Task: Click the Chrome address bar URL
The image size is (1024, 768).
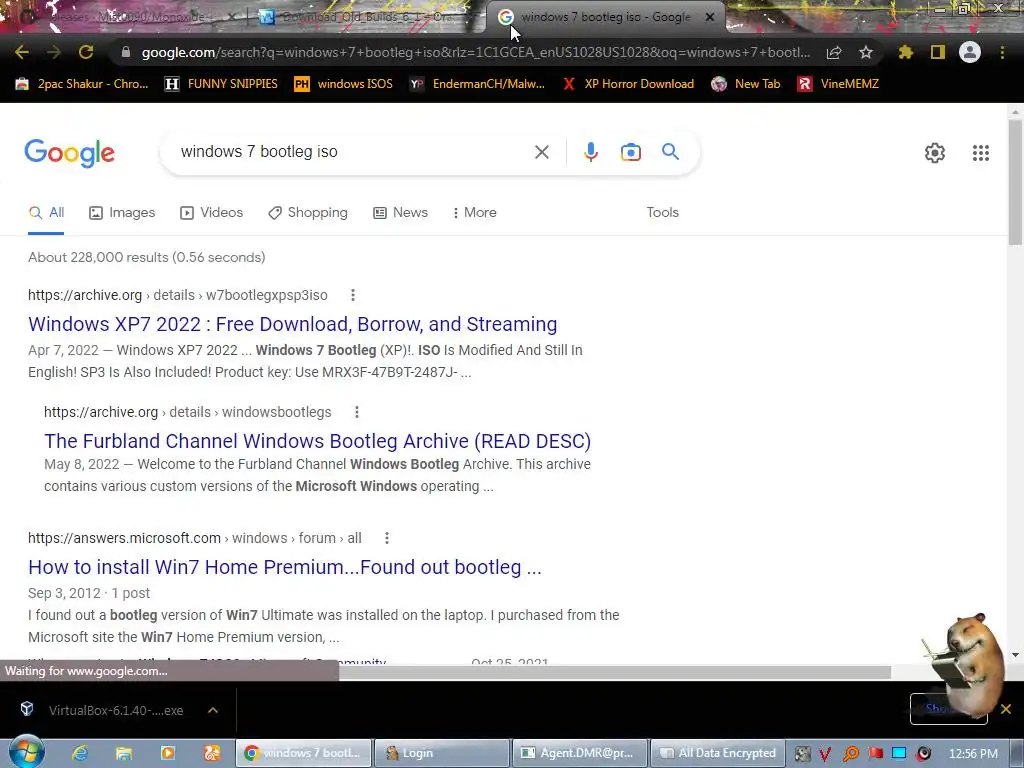Action: 475,52
